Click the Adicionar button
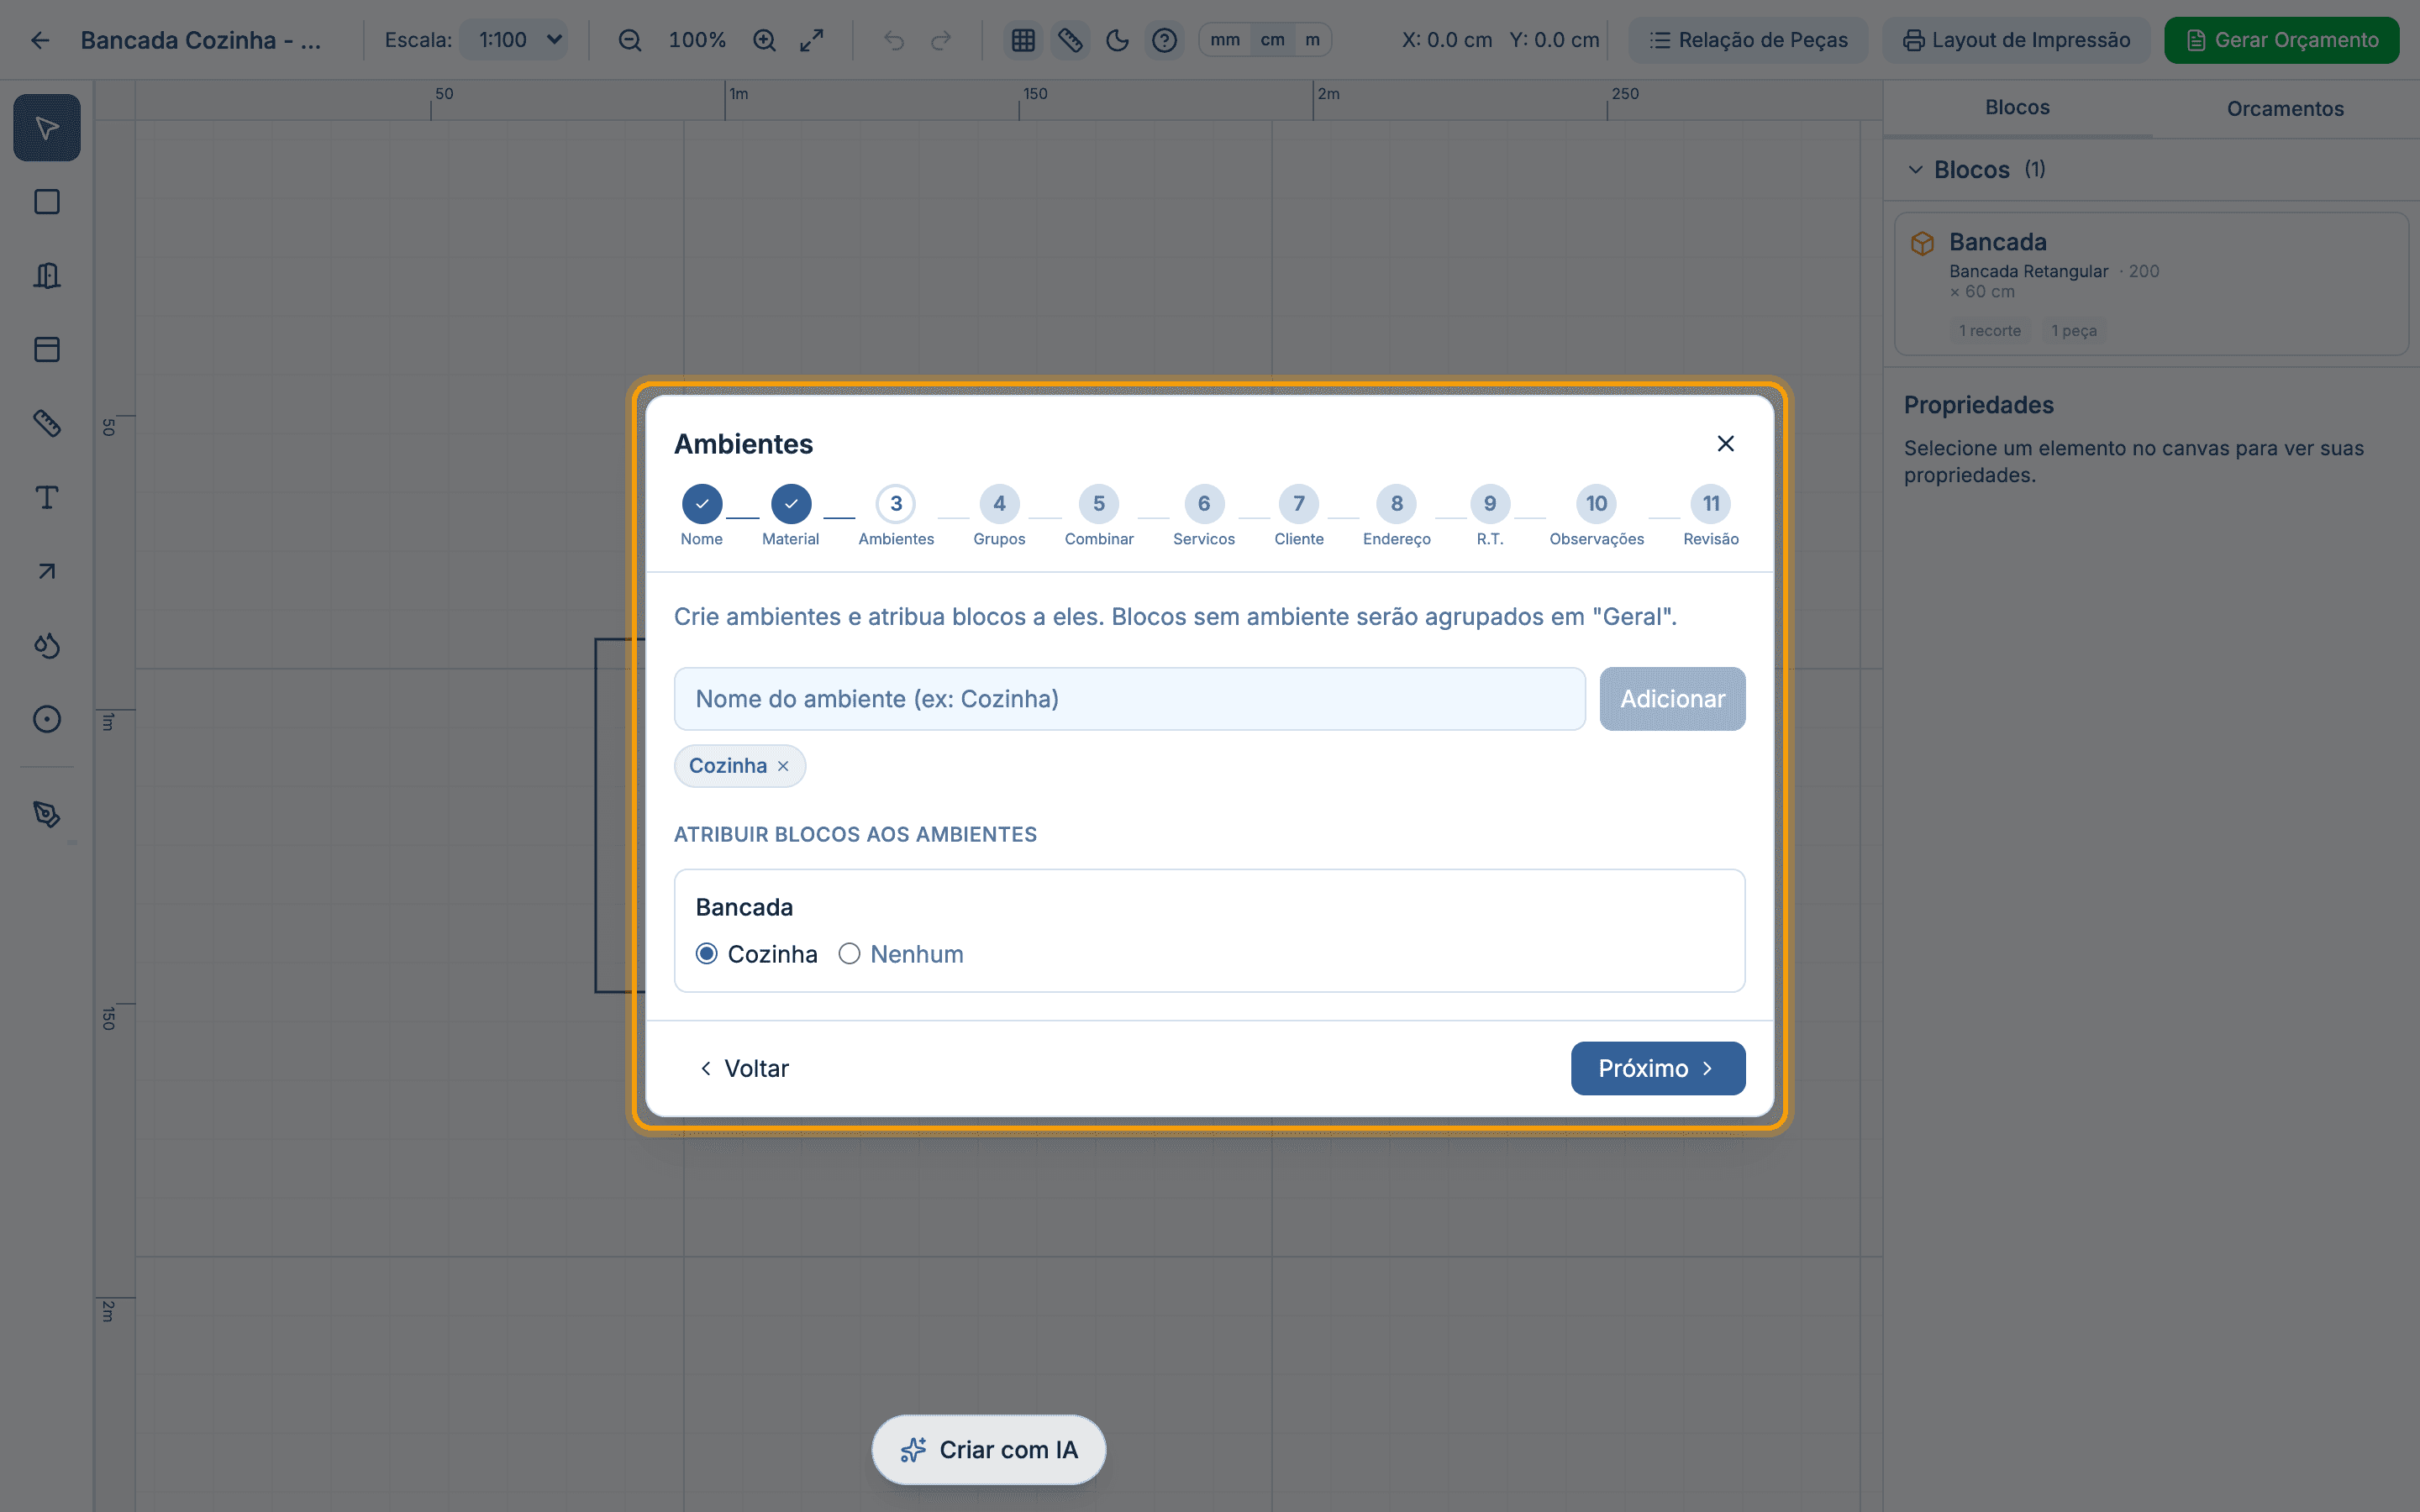 1672,699
